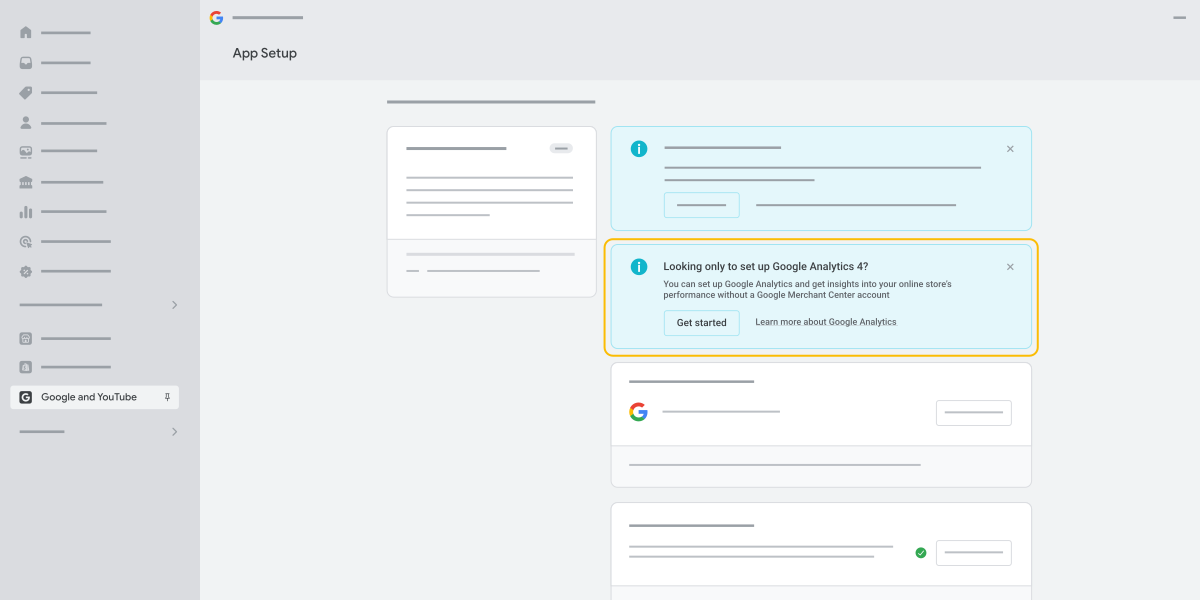This screenshot has width=1200, height=600.
Task: Open the Learn more about Google Analytics link
Action: click(825, 322)
